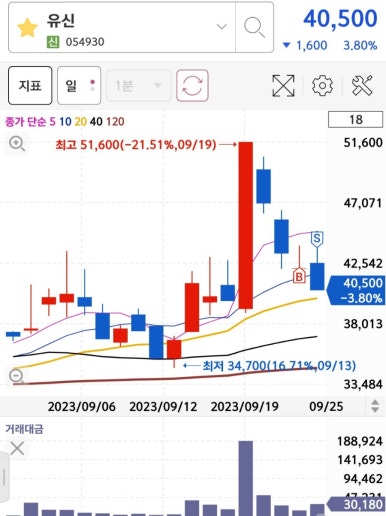
Task: Click the tall red 09/19 candlestick
Action: click(246, 225)
